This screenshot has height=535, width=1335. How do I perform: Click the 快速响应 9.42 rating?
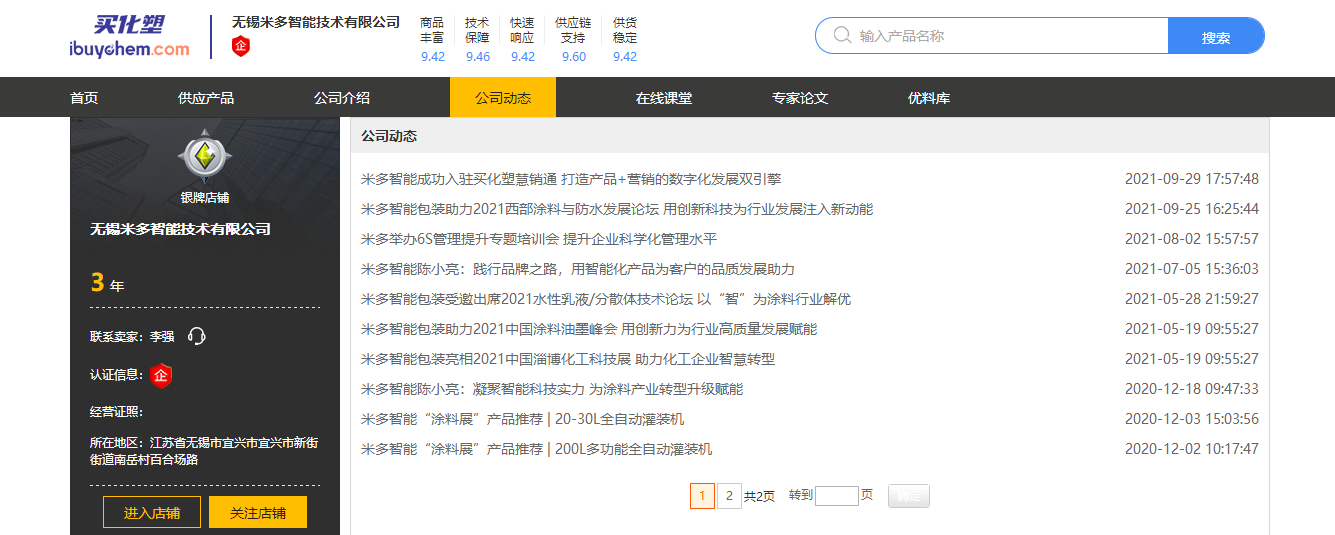[x=522, y=39]
